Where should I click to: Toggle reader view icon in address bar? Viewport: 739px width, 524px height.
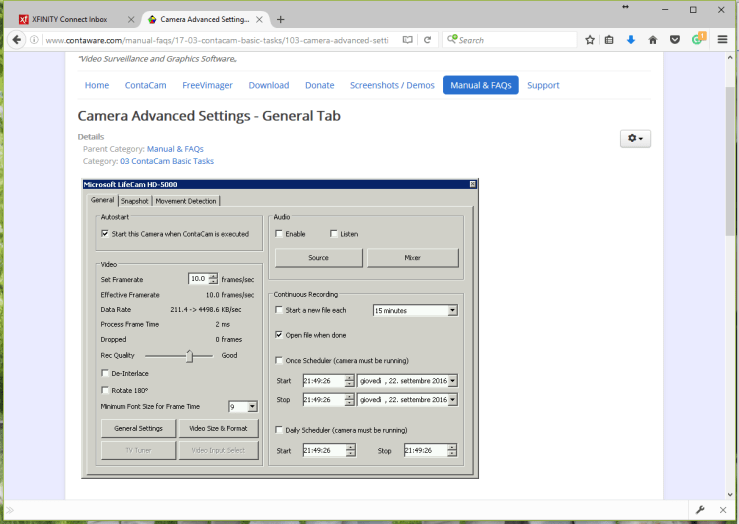407,40
